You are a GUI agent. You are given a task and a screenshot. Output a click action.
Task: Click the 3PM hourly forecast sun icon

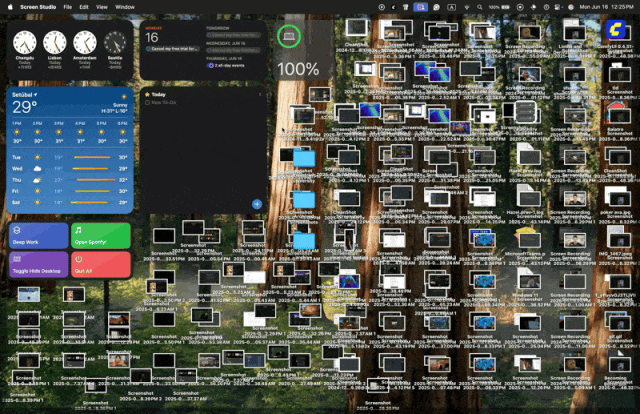click(59, 132)
